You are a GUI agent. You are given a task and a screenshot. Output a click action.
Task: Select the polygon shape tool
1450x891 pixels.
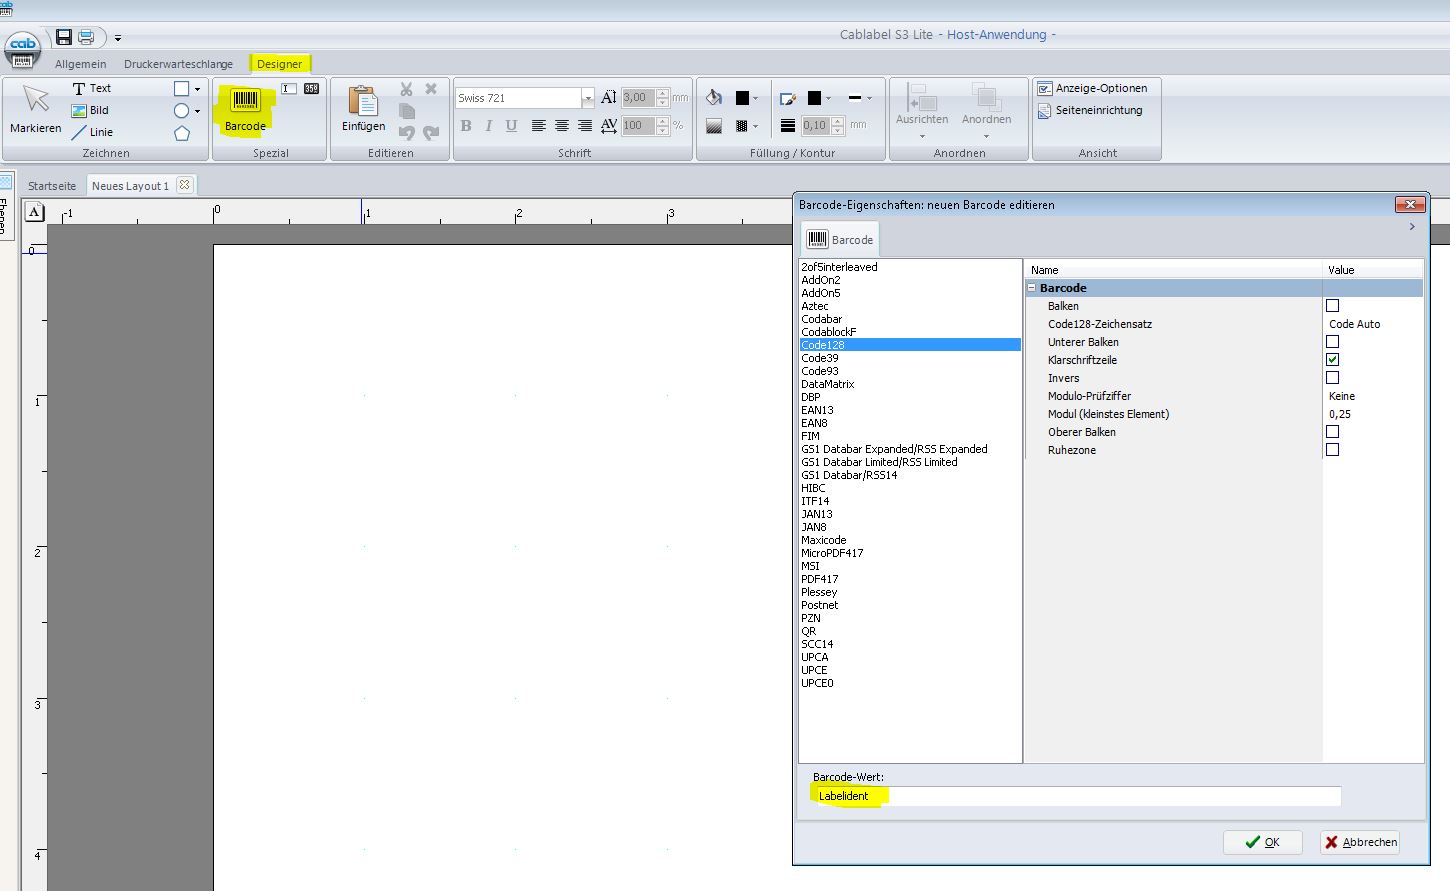[x=182, y=133]
